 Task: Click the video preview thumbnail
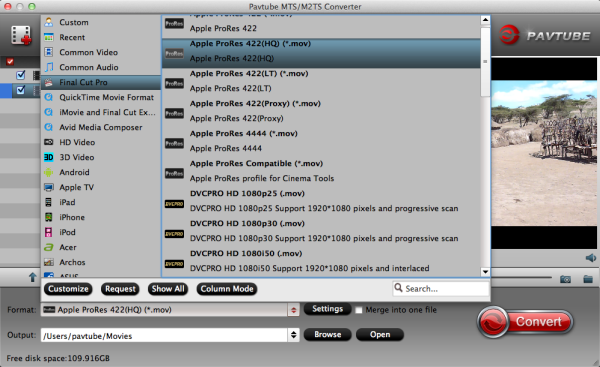[x=544, y=153]
